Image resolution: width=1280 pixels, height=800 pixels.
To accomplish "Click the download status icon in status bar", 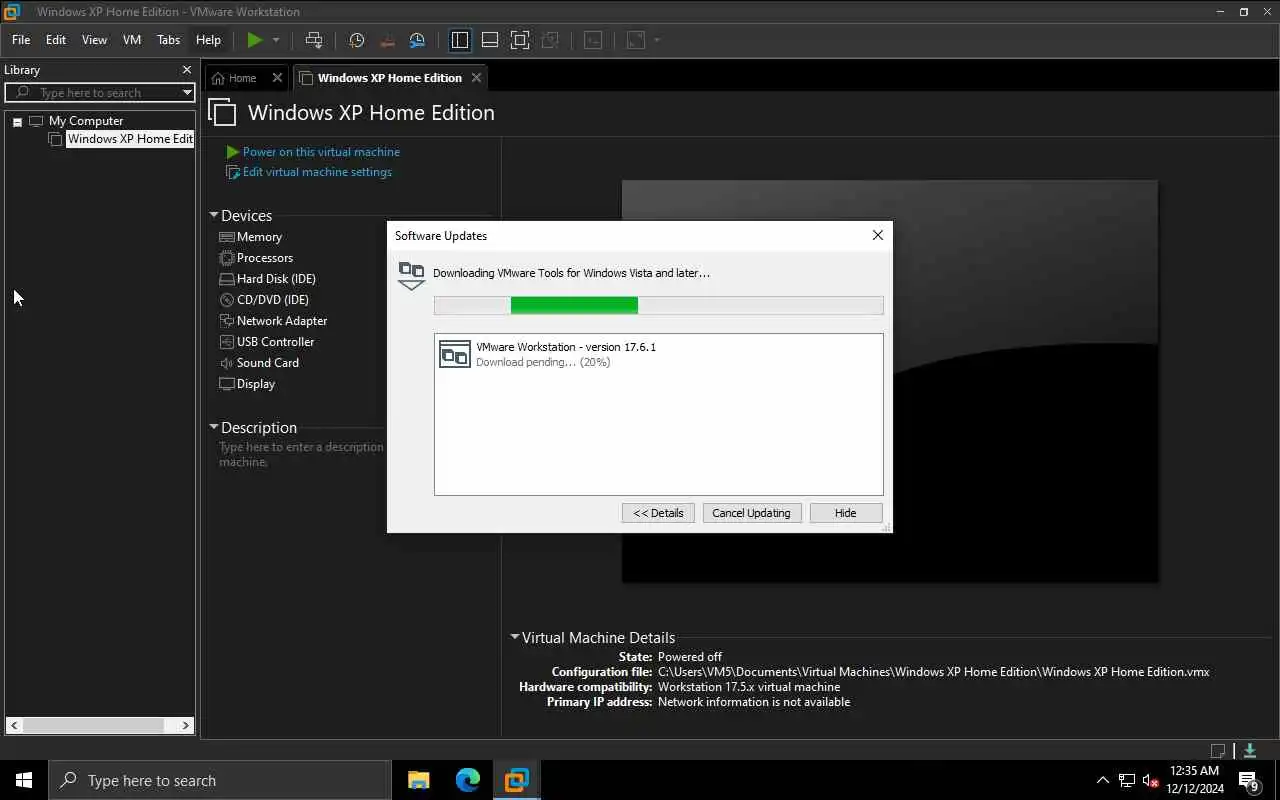I will tap(1250, 751).
